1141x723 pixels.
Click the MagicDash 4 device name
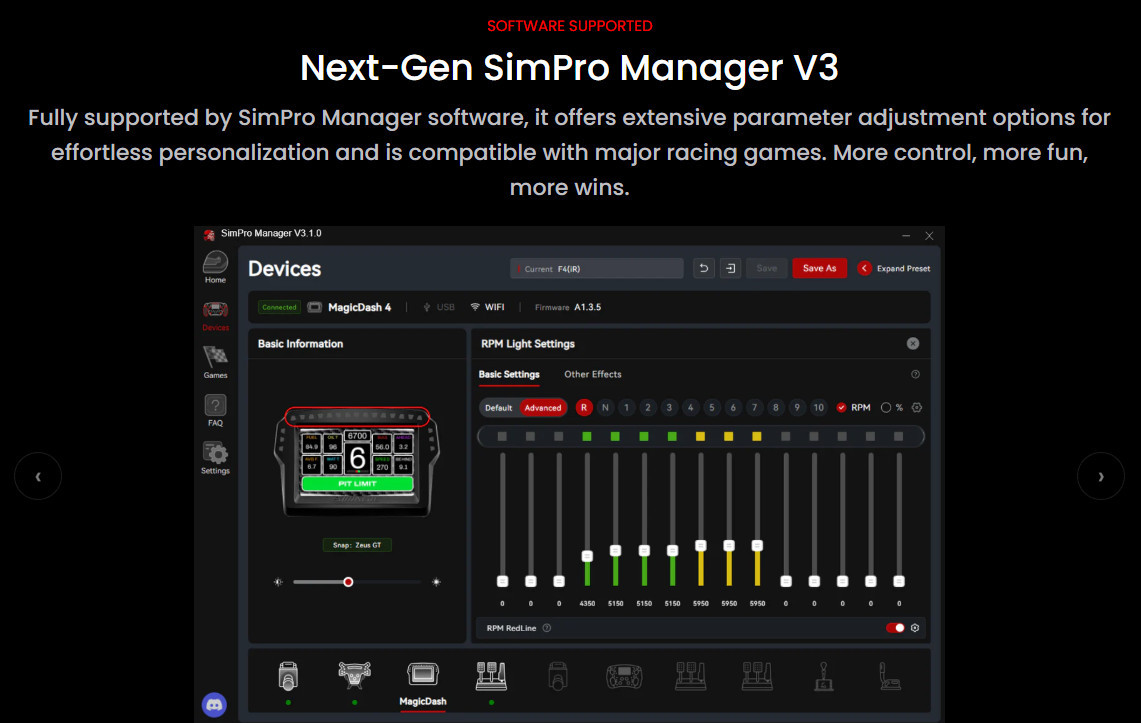pyautogui.click(x=359, y=307)
